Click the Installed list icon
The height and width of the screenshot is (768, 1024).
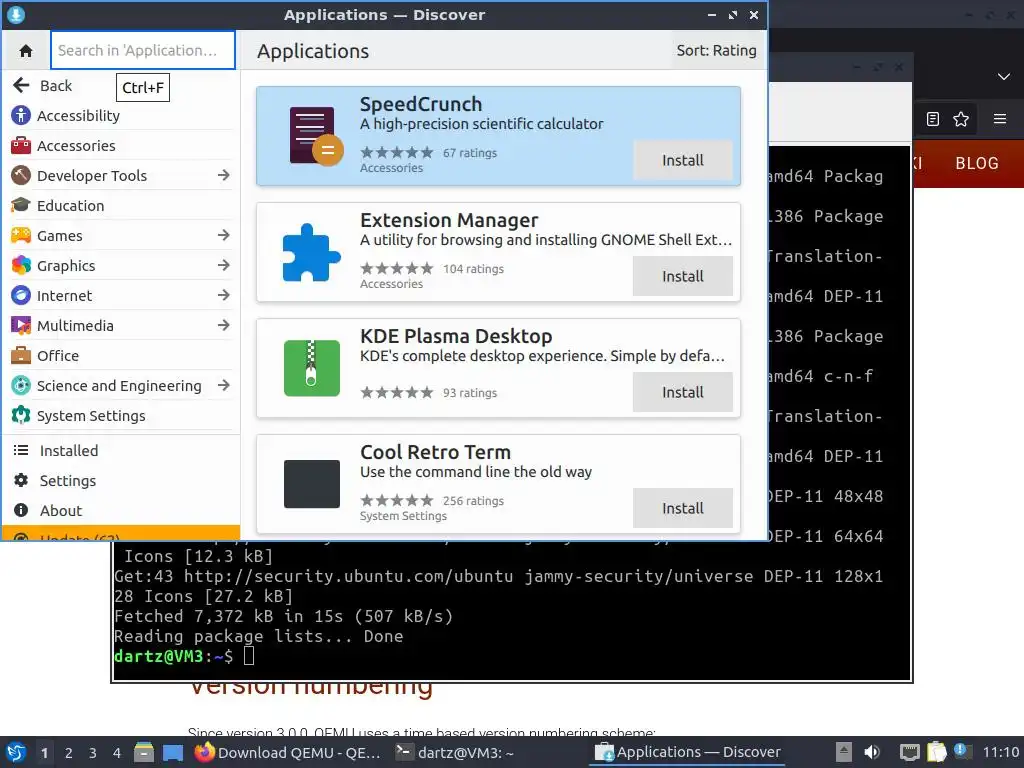click(21, 451)
